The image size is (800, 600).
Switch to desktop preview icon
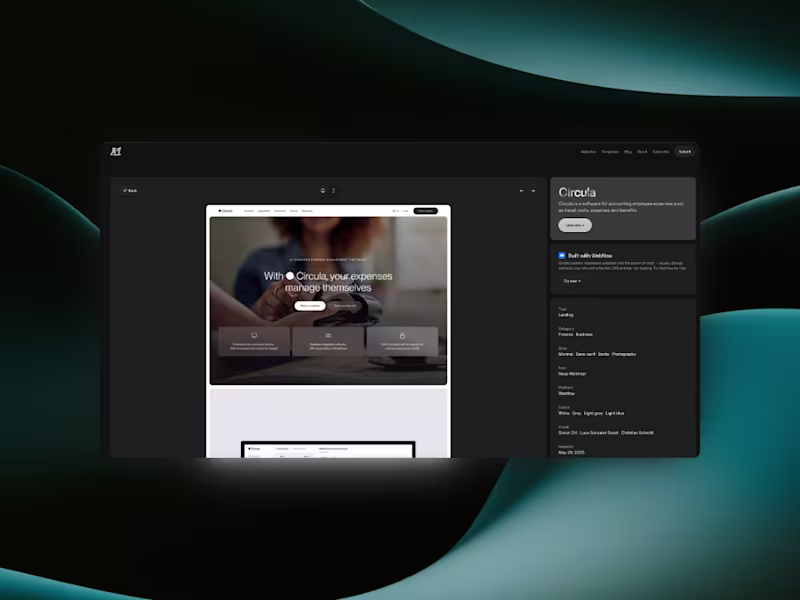click(x=322, y=191)
